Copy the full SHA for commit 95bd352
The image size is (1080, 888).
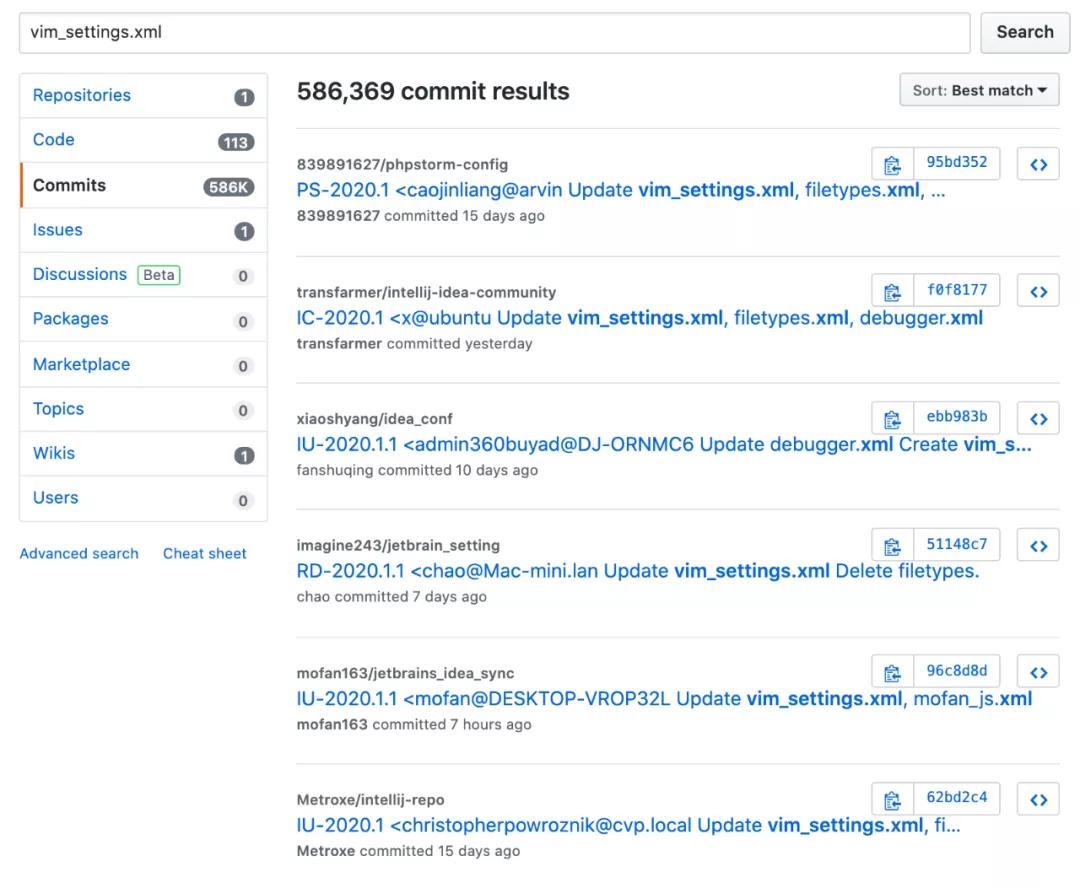(x=892, y=165)
